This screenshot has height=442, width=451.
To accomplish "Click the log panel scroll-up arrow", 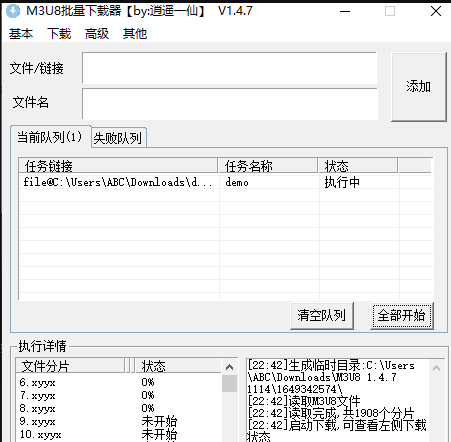I will pyautogui.click(x=436, y=368).
